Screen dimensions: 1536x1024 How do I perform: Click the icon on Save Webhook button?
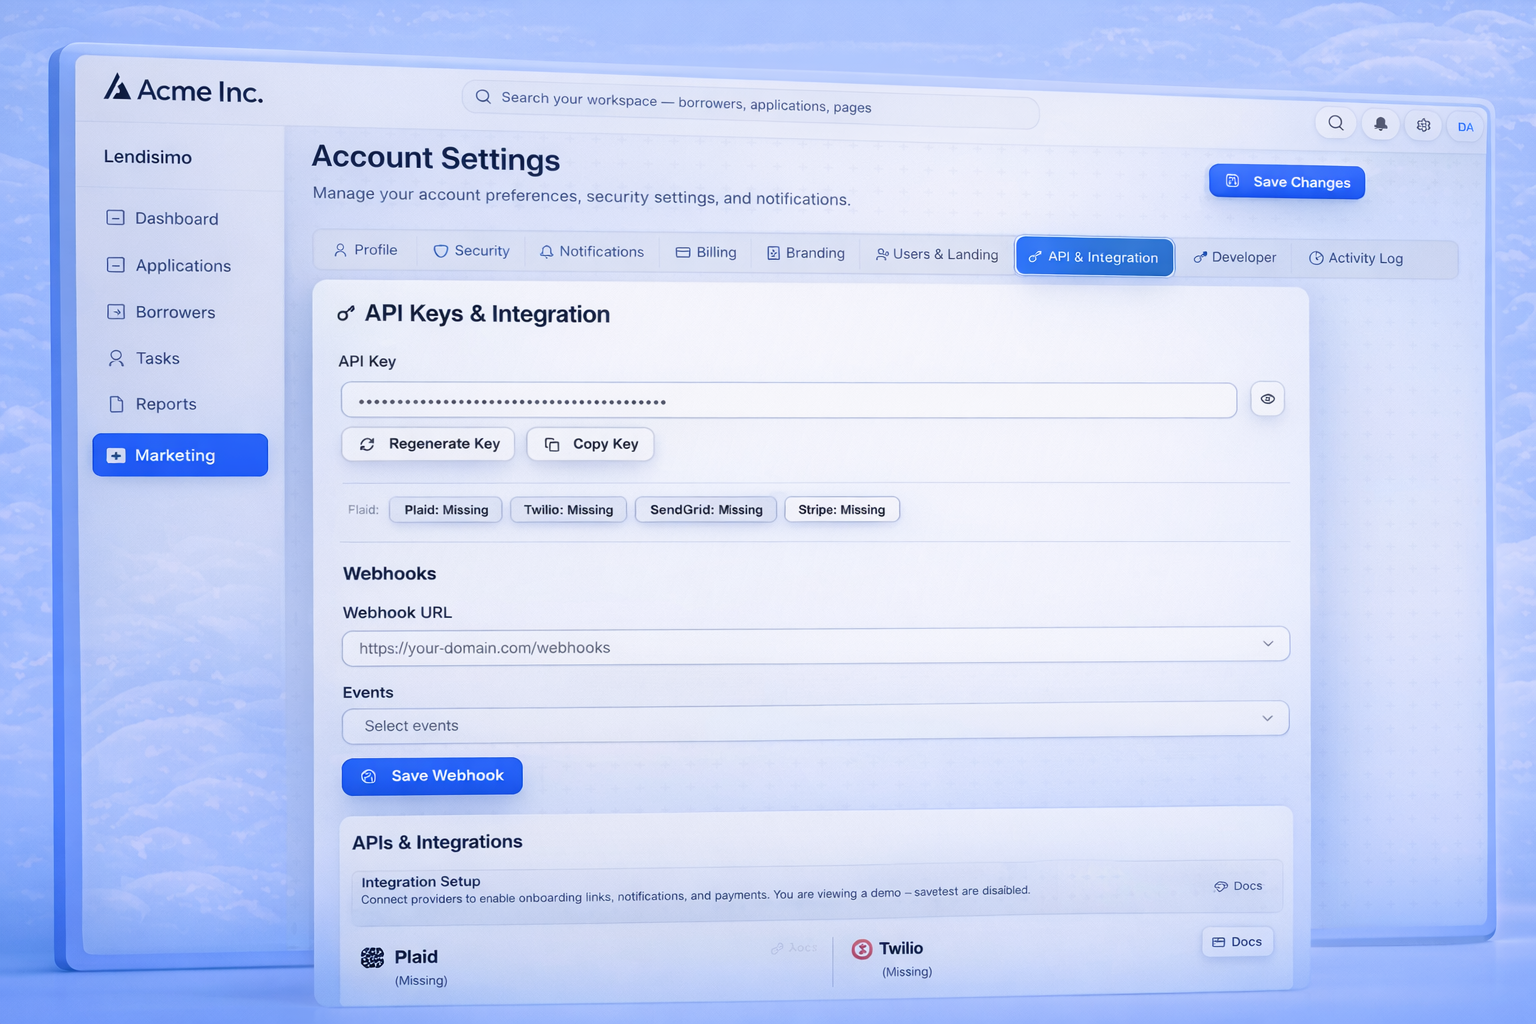tap(368, 776)
